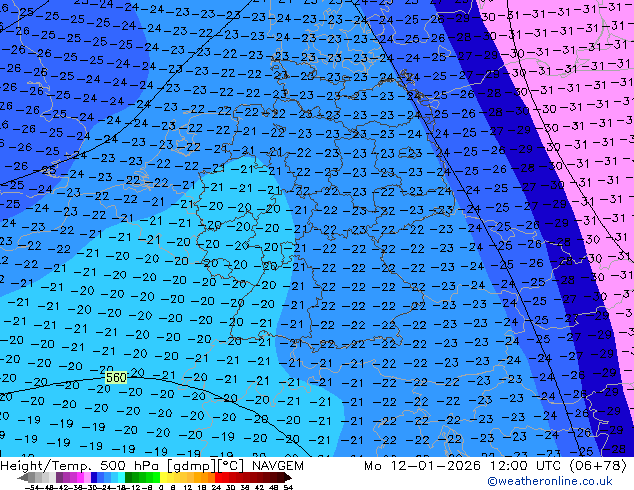Select the yellow legend swatch above 0
Viewport: 634px width, 490px height.
click(x=163, y=477)
